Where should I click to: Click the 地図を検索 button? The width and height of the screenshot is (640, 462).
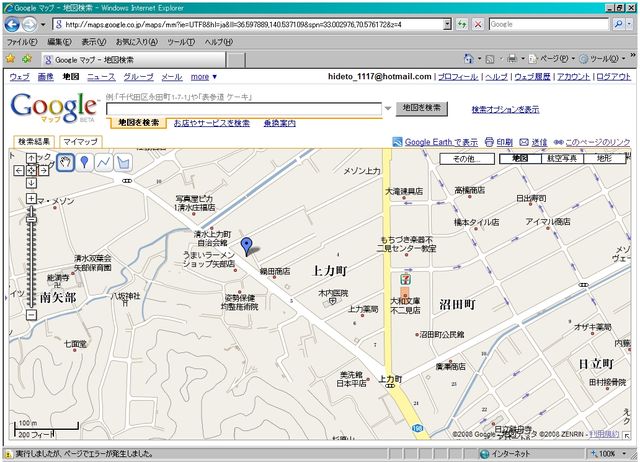coord(422,109)
